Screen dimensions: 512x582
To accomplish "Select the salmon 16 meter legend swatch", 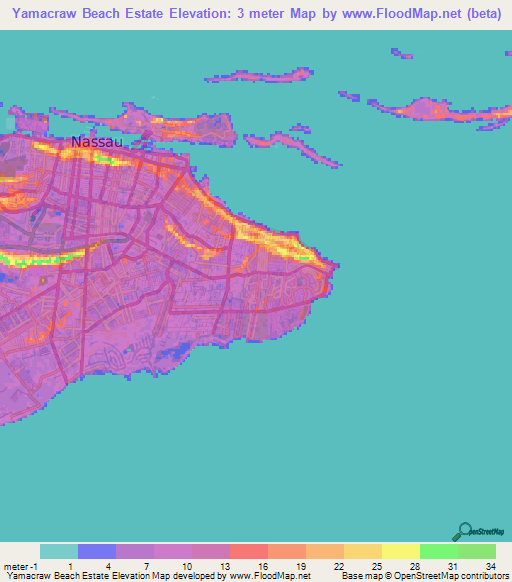I will [x=287, y=552].
